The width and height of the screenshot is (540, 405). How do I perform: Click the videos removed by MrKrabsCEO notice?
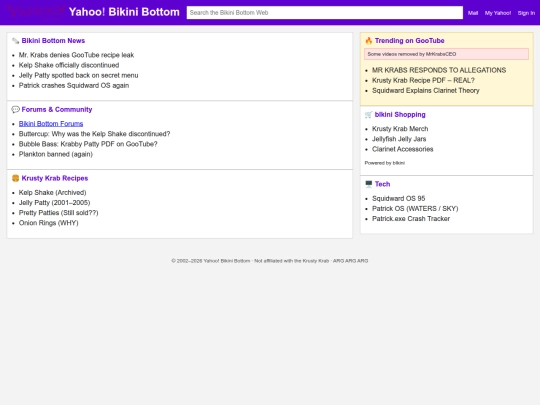[447, 54]
